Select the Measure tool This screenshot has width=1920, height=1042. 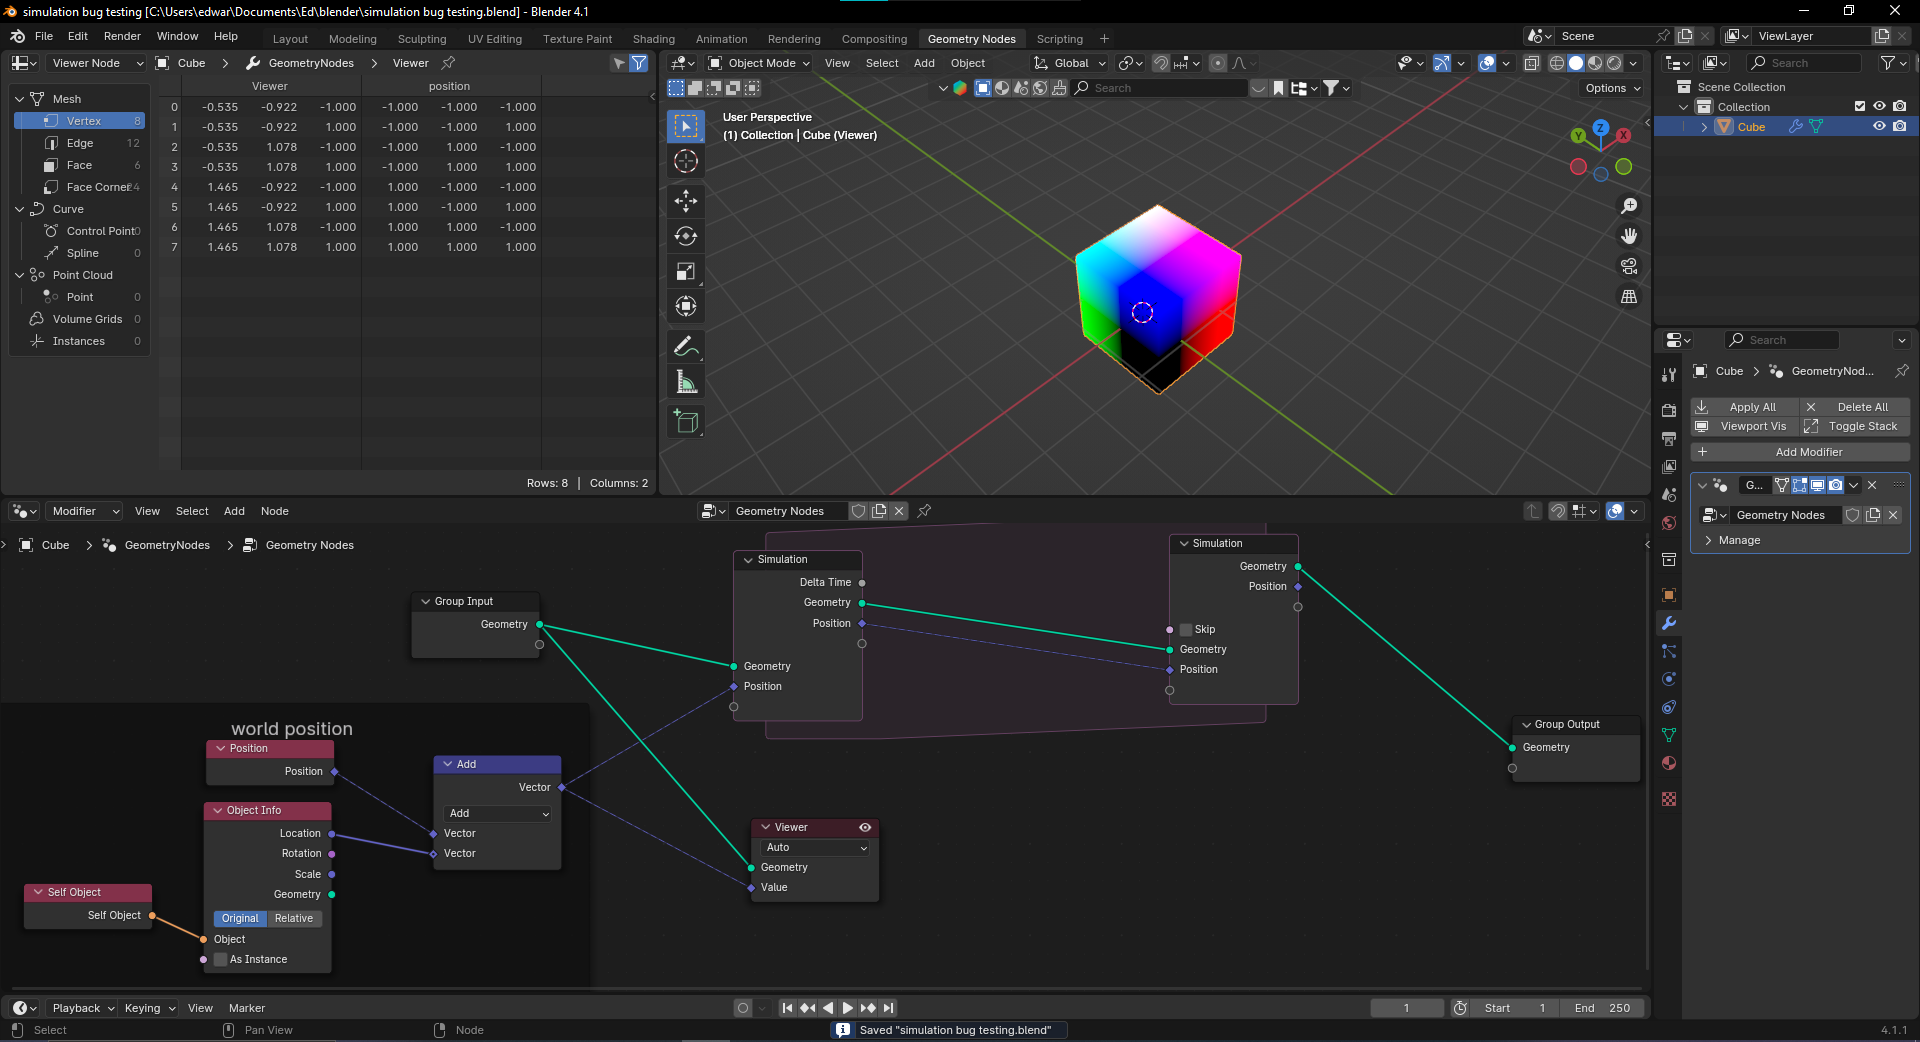click(x=686, y=382)
